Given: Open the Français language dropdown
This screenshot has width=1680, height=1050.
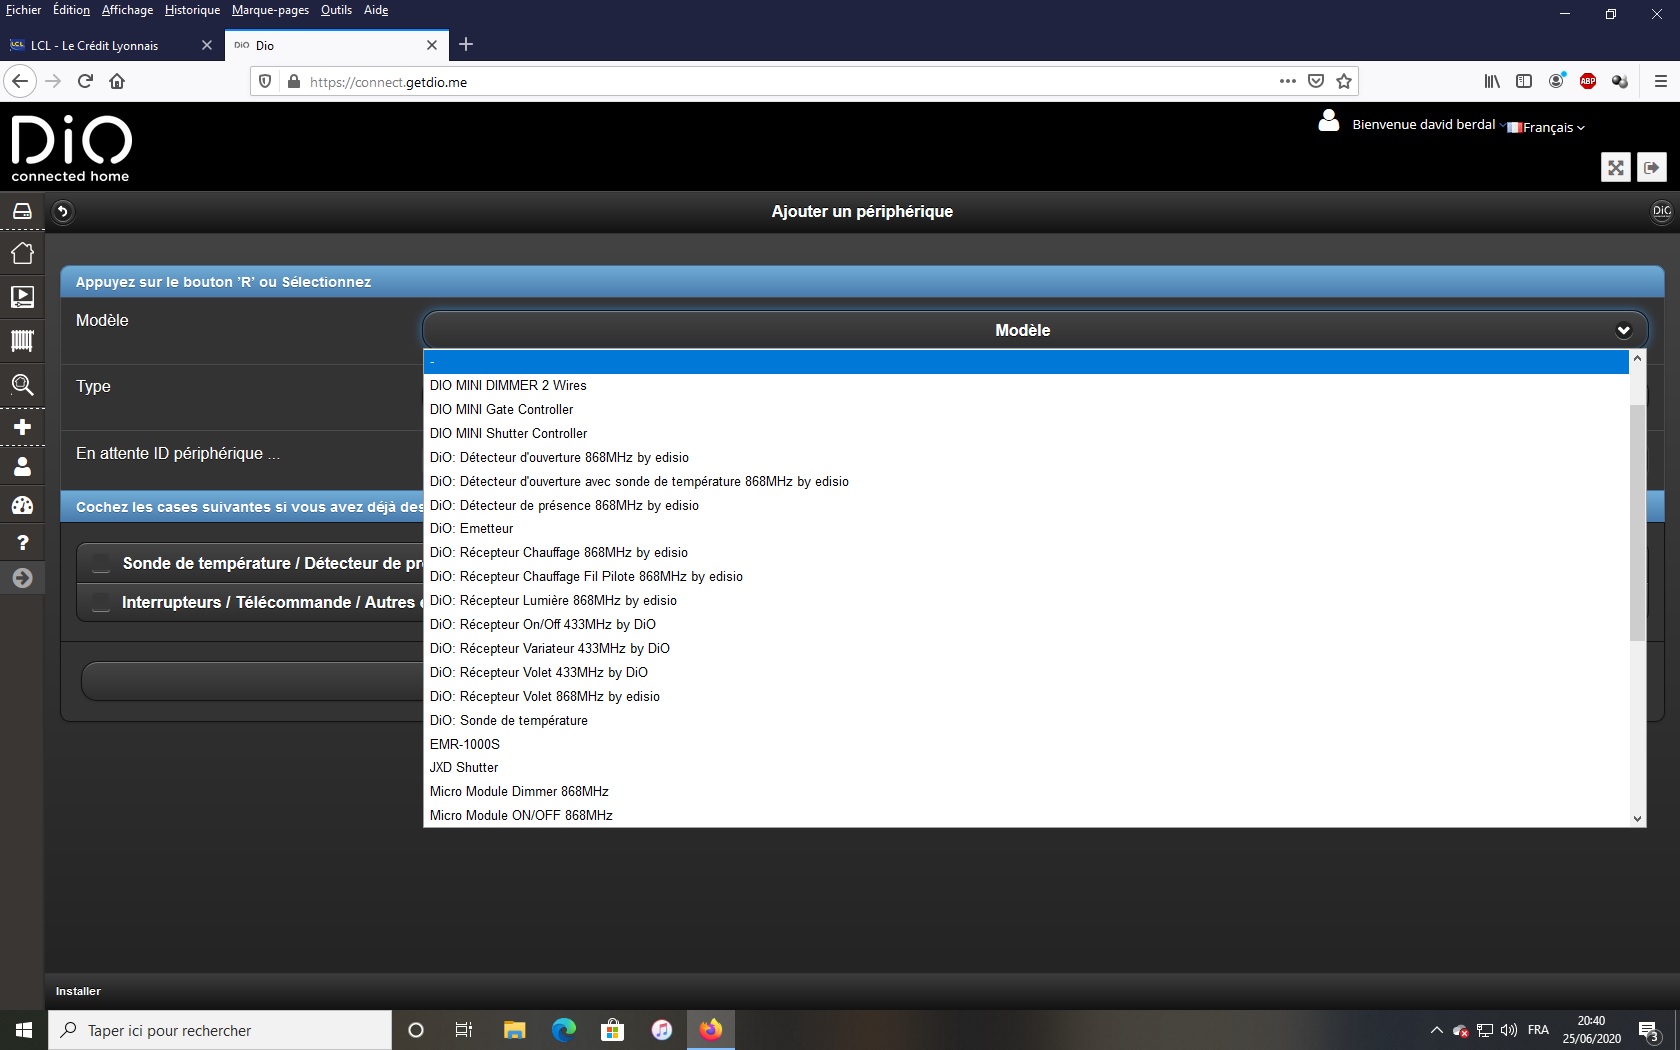Looking at the screenshot, I should [x=1546, y=127].
